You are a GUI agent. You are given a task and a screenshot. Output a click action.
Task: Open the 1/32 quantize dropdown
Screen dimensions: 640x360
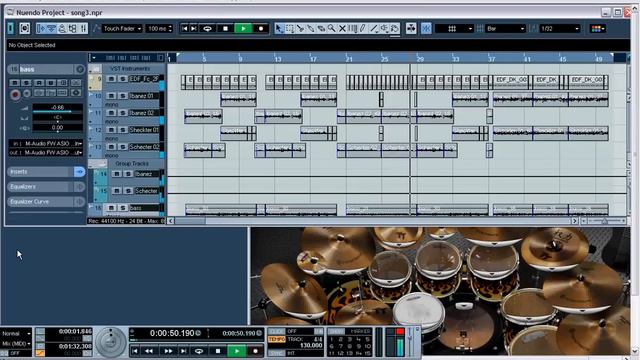[x=560, y=29]
